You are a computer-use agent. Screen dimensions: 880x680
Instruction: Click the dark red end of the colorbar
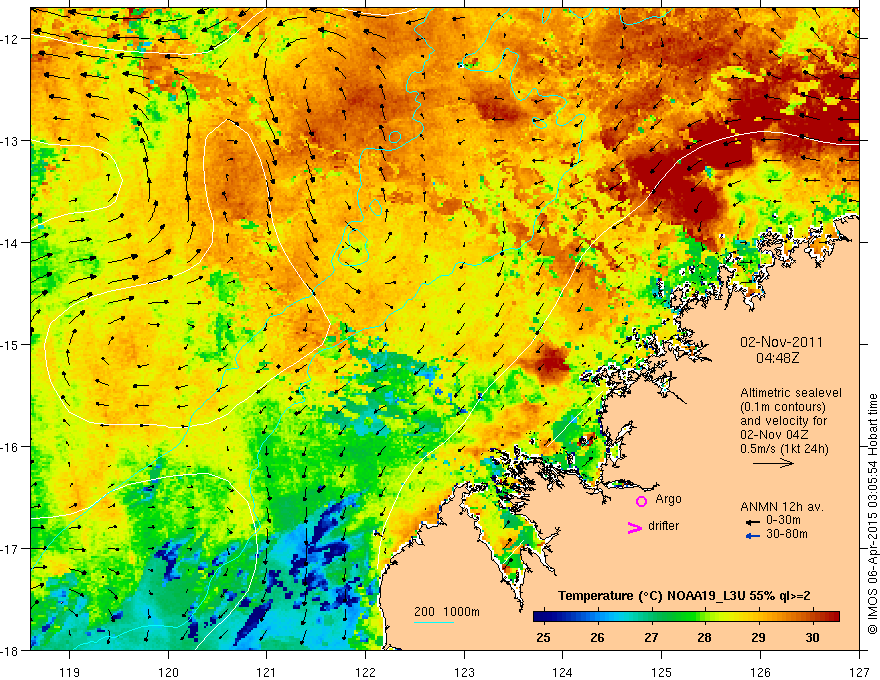point(833,617)
